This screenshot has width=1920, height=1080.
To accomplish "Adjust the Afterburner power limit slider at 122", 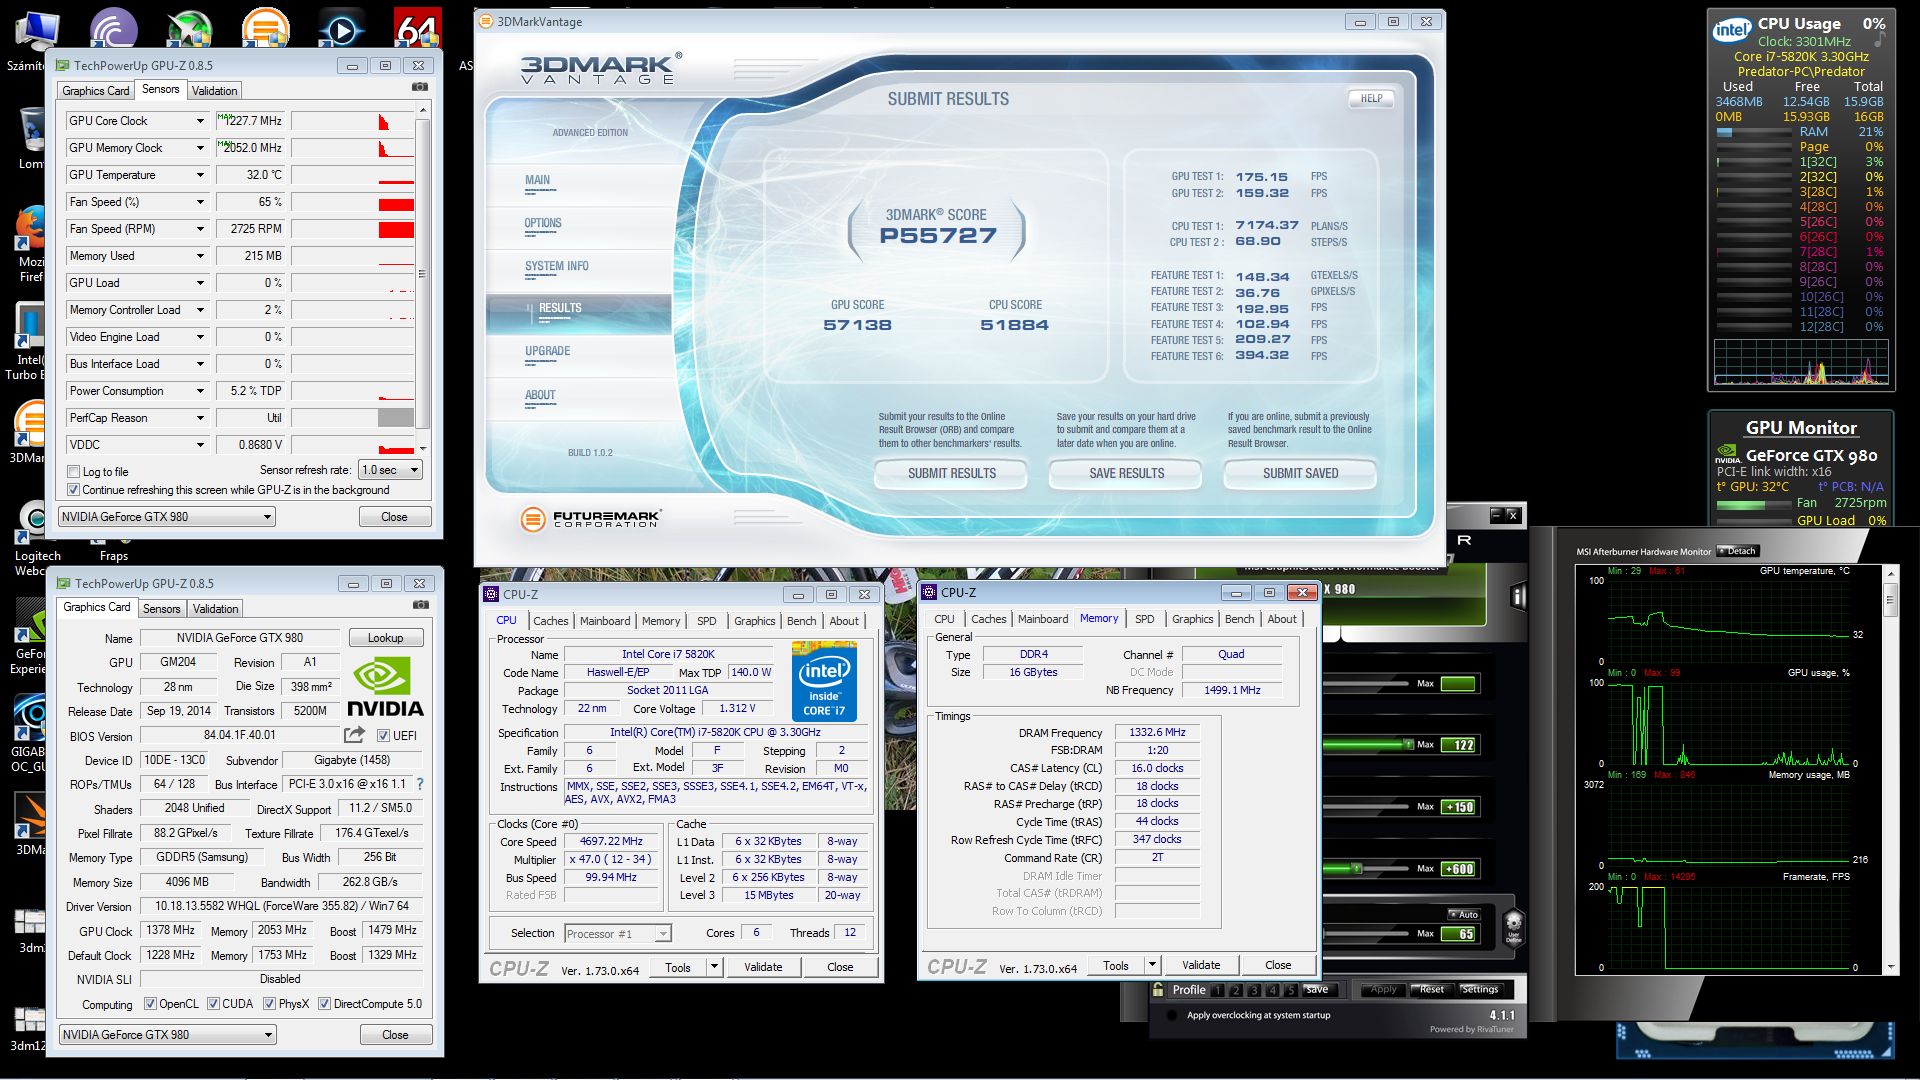I will [x=1408, y=745].
